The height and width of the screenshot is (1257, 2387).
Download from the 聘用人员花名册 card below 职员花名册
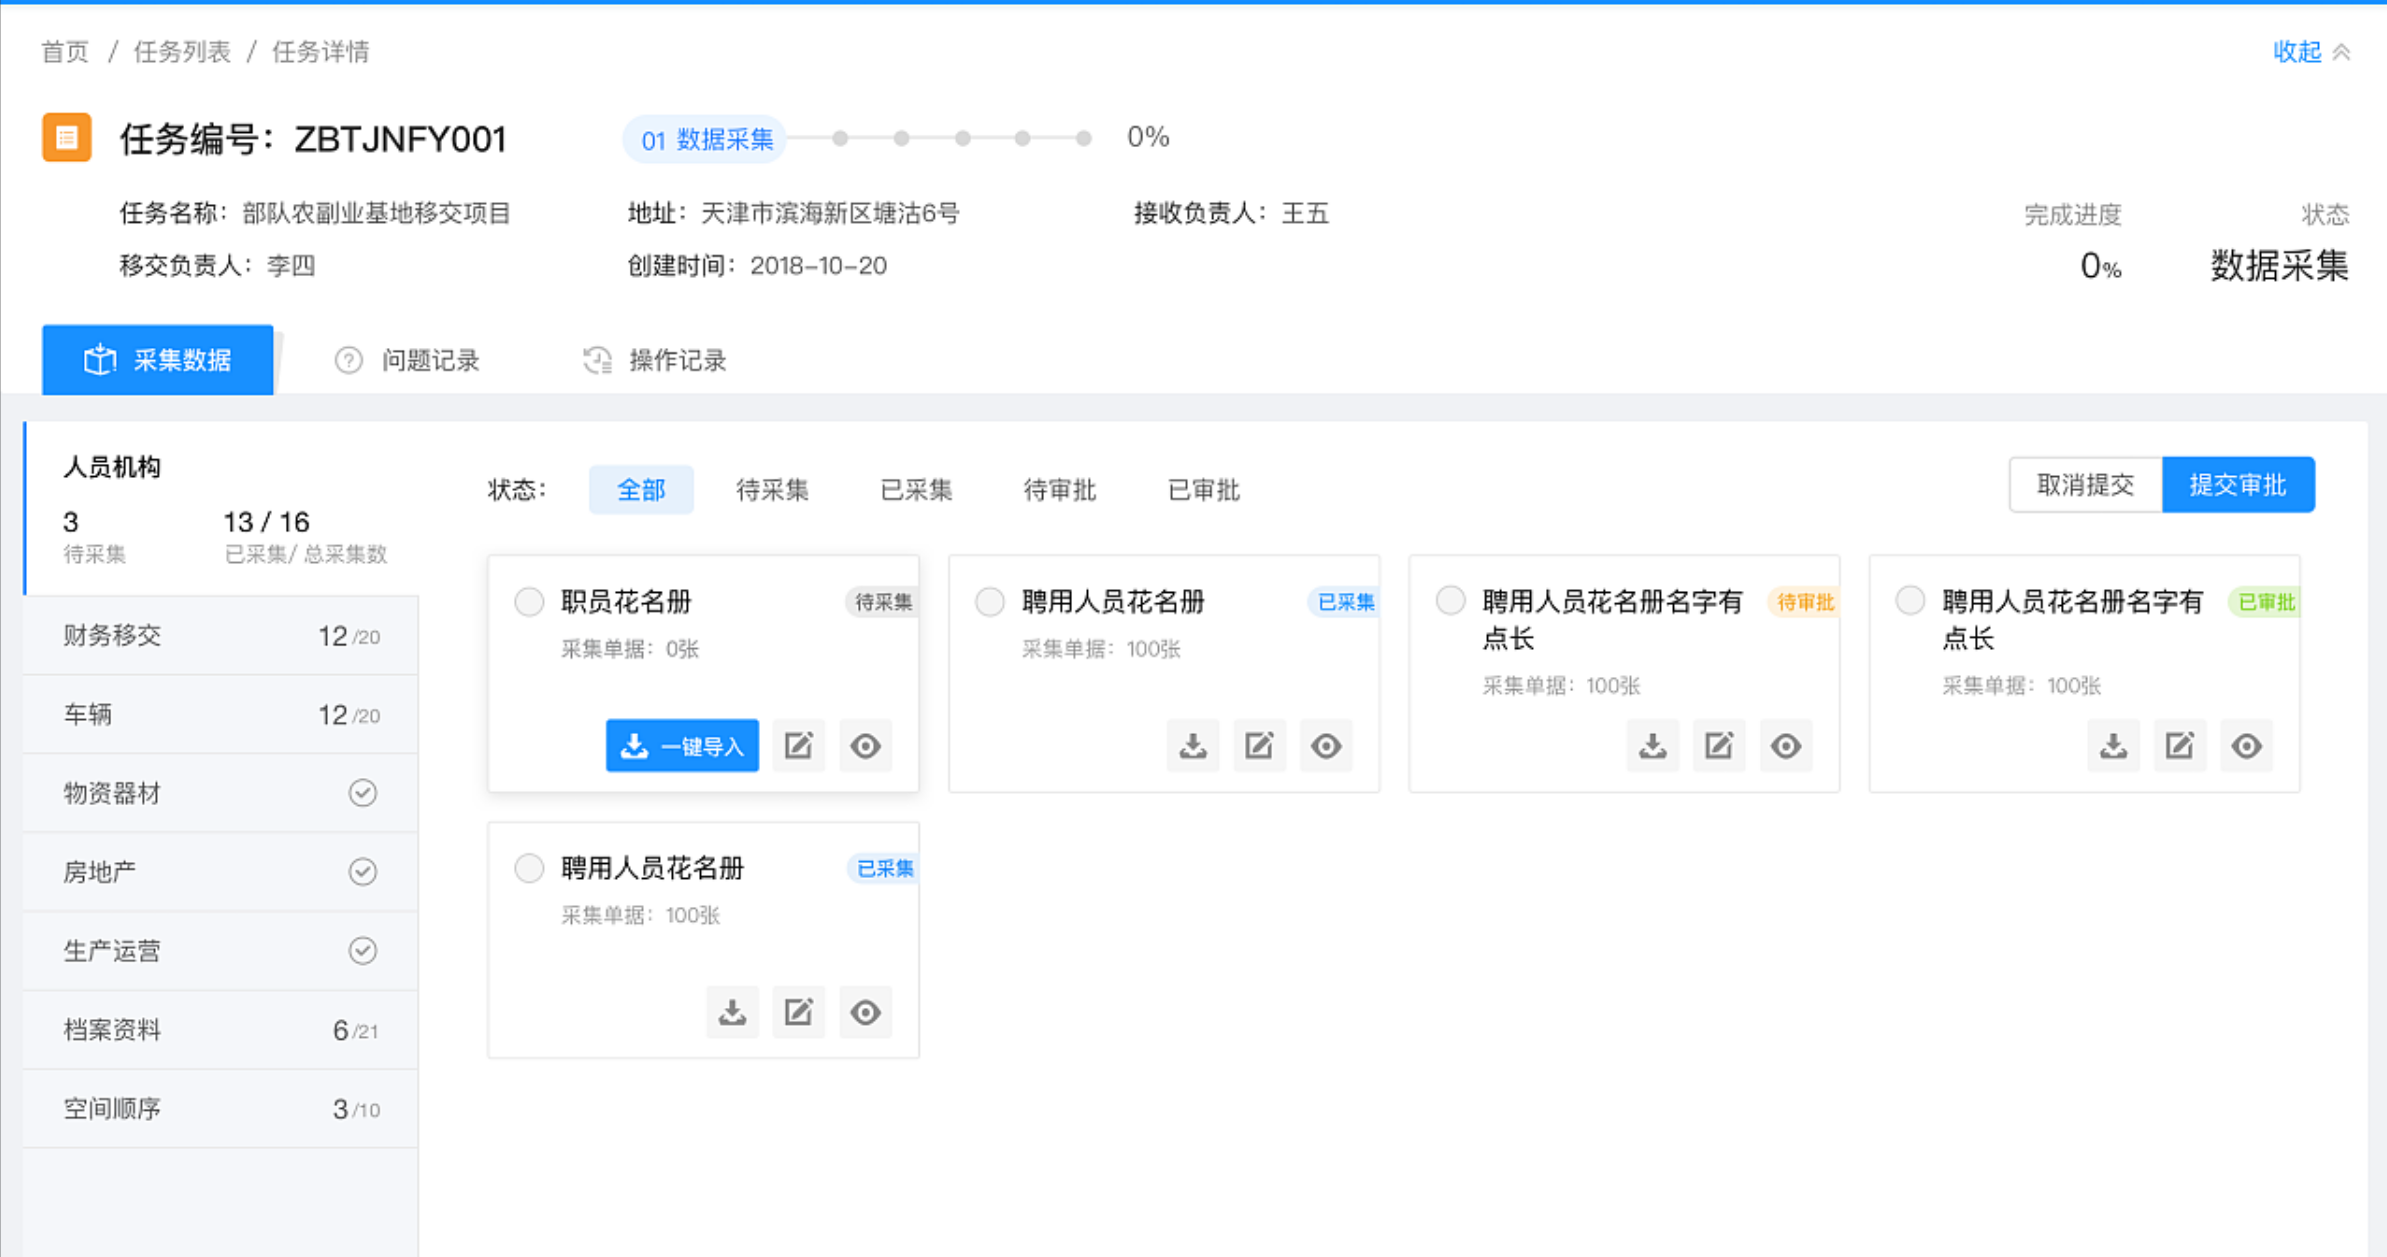pyautogui.click(x=732, y=1012)
